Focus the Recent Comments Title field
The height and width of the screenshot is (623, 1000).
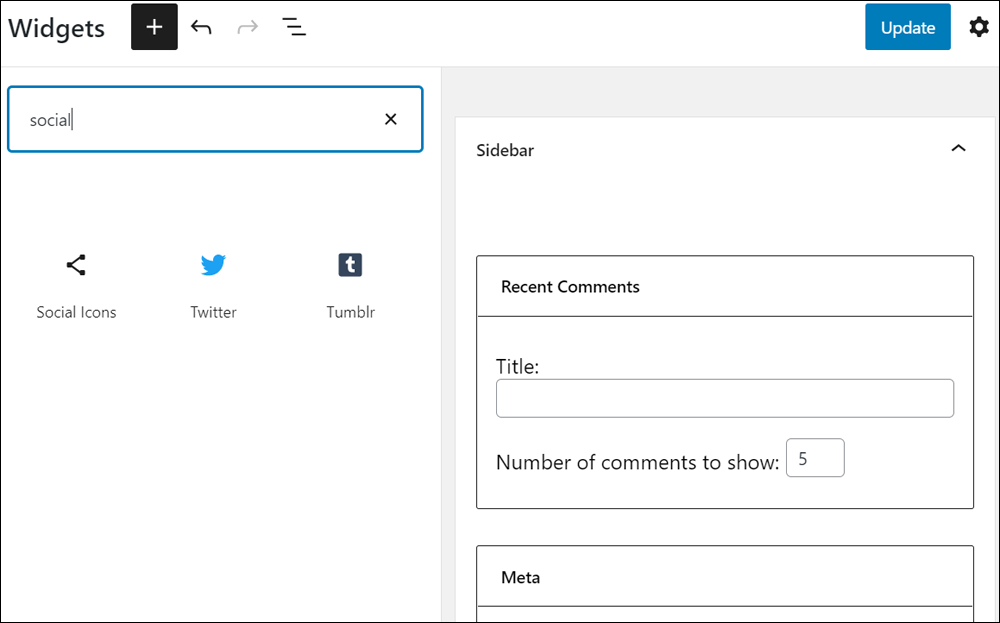(724, 399)
